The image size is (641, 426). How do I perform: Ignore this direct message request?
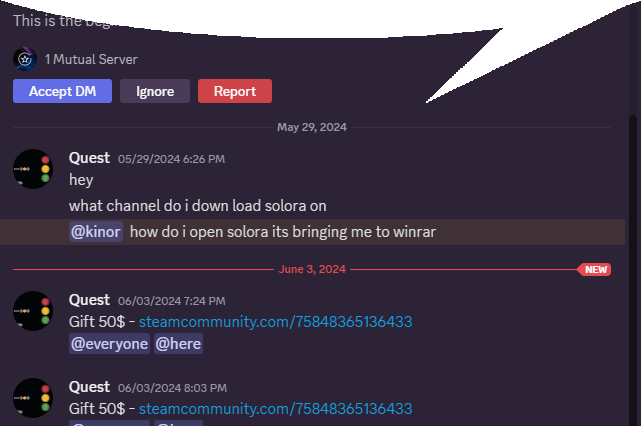click(x=155, y=91)
